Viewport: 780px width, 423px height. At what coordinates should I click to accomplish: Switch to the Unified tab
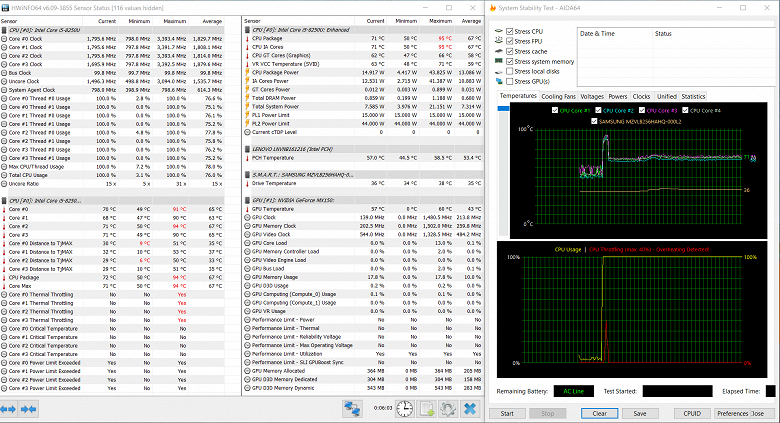667,97
